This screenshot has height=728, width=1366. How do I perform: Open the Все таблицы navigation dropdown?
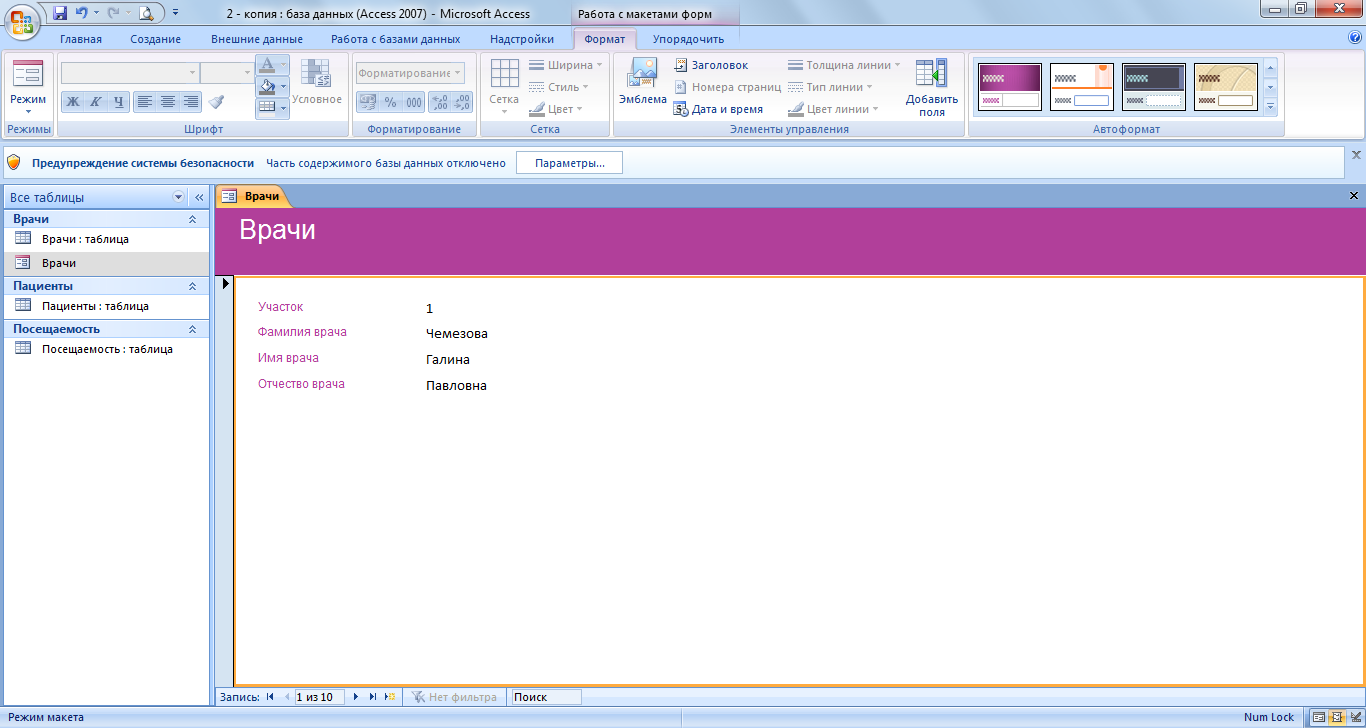[179, 197]
